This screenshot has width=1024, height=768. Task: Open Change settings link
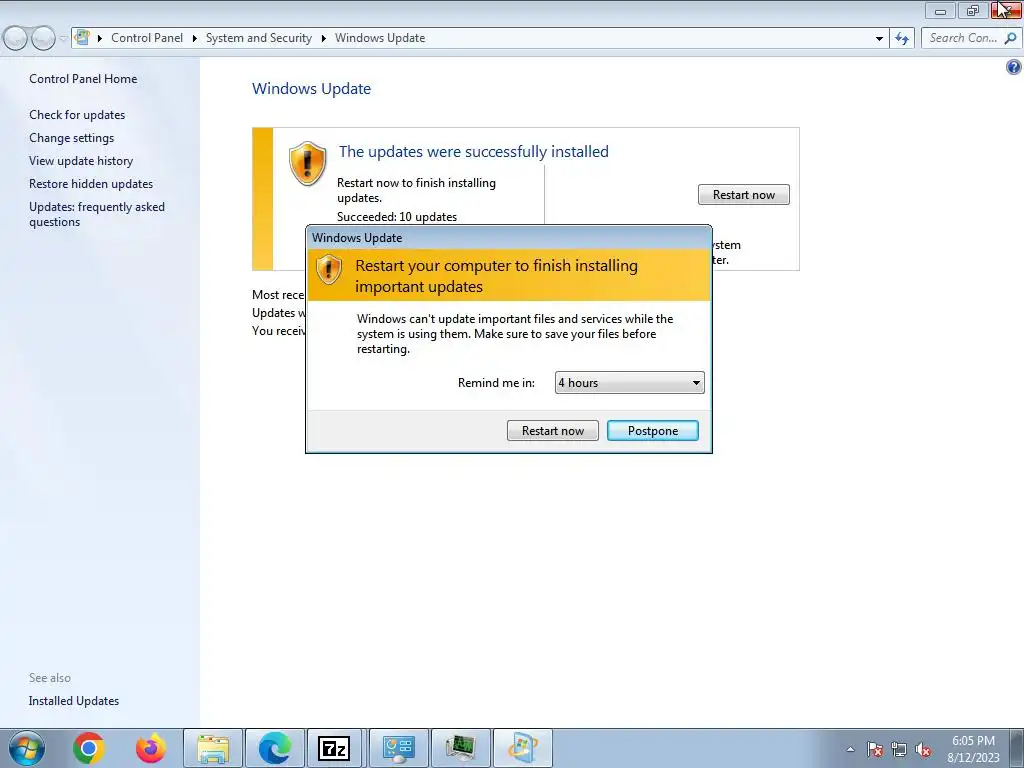click(71, 138)
